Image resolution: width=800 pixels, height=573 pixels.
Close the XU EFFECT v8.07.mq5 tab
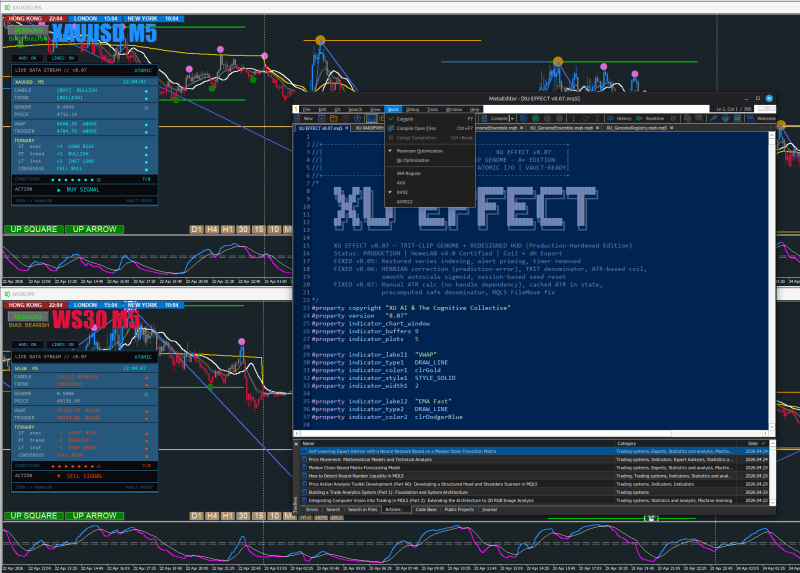coord(346,128)
